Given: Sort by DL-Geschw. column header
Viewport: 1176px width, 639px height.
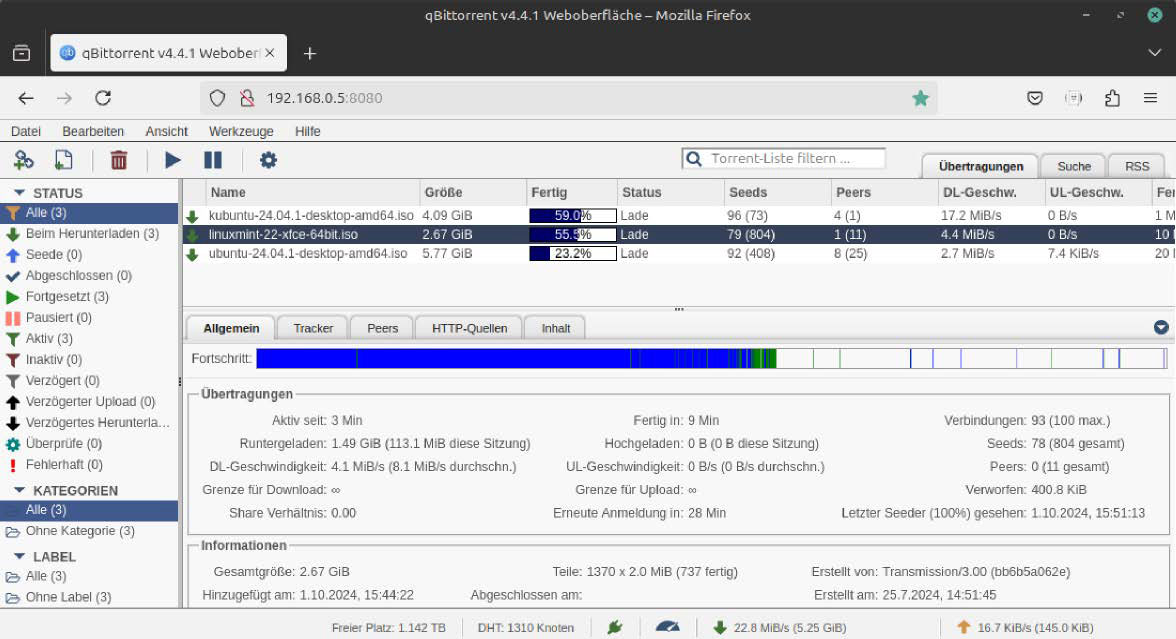Looking at the screenshot, I should (x=992, y=193).
